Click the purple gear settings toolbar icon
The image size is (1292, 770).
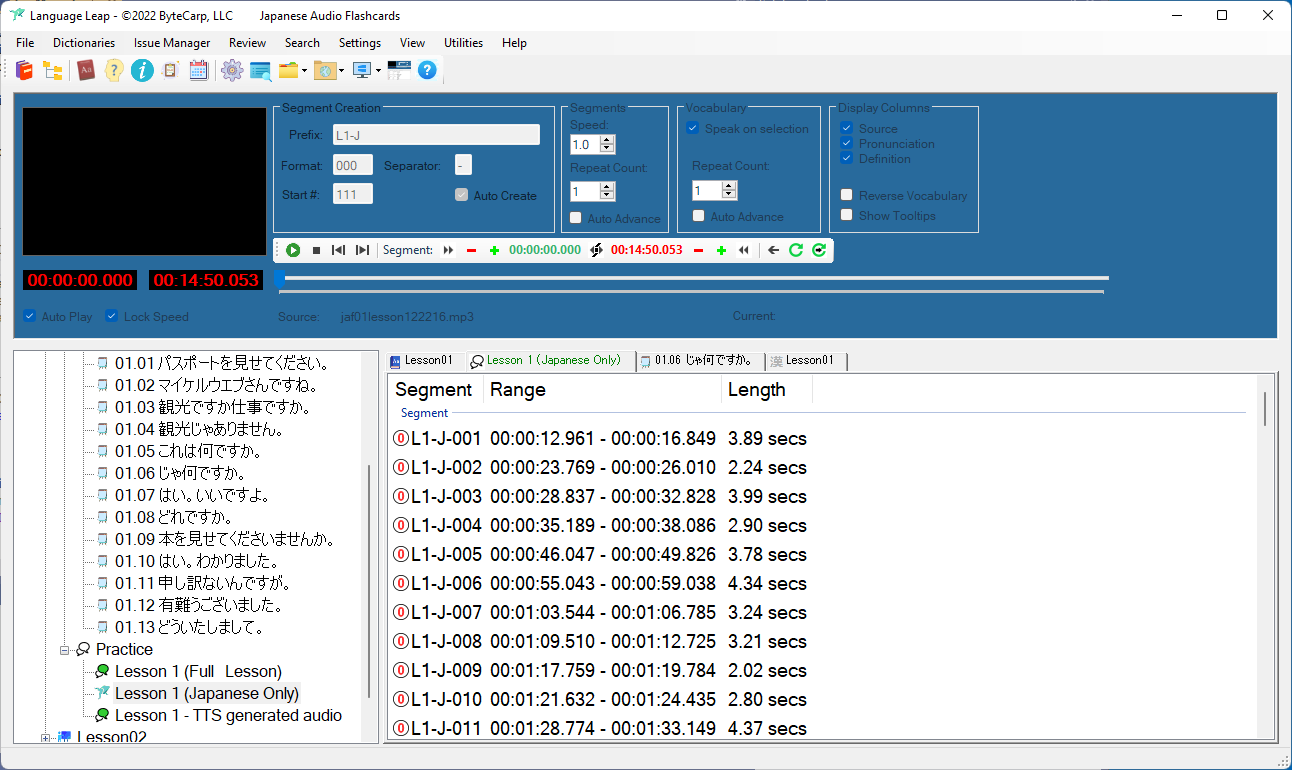point(232,70)
